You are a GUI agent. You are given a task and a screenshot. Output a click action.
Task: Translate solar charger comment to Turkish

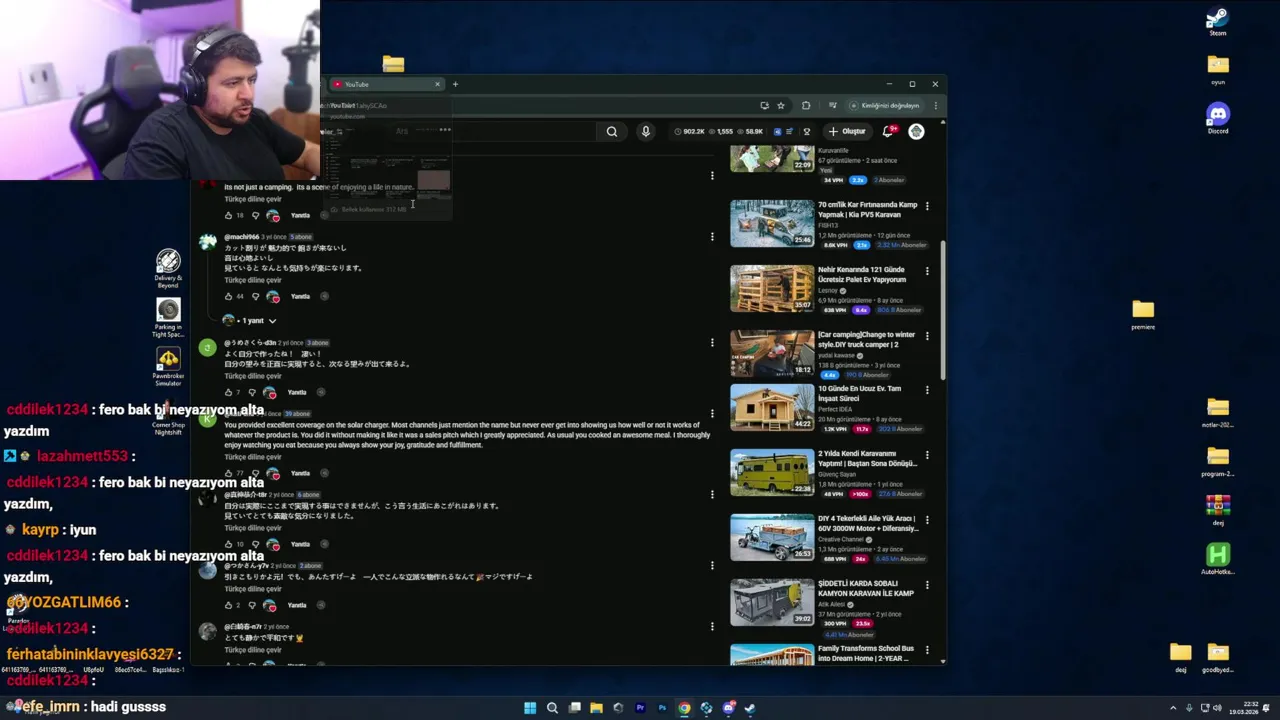pos(252,457)
